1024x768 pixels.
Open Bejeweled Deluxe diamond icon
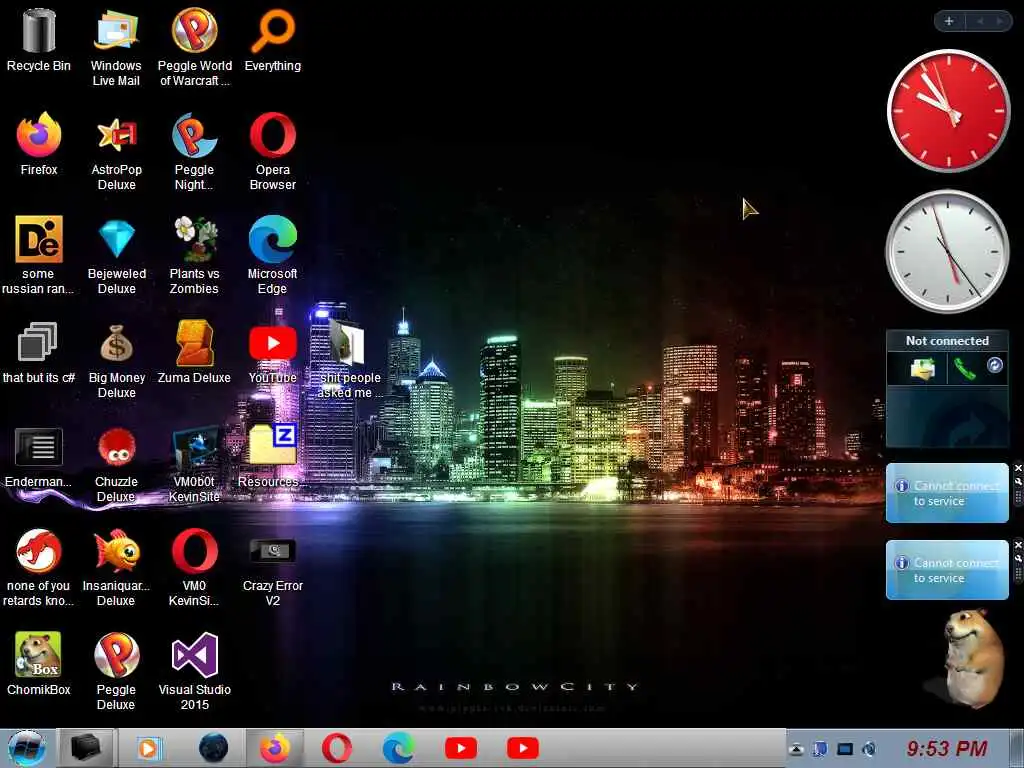[x=116, y=256]
